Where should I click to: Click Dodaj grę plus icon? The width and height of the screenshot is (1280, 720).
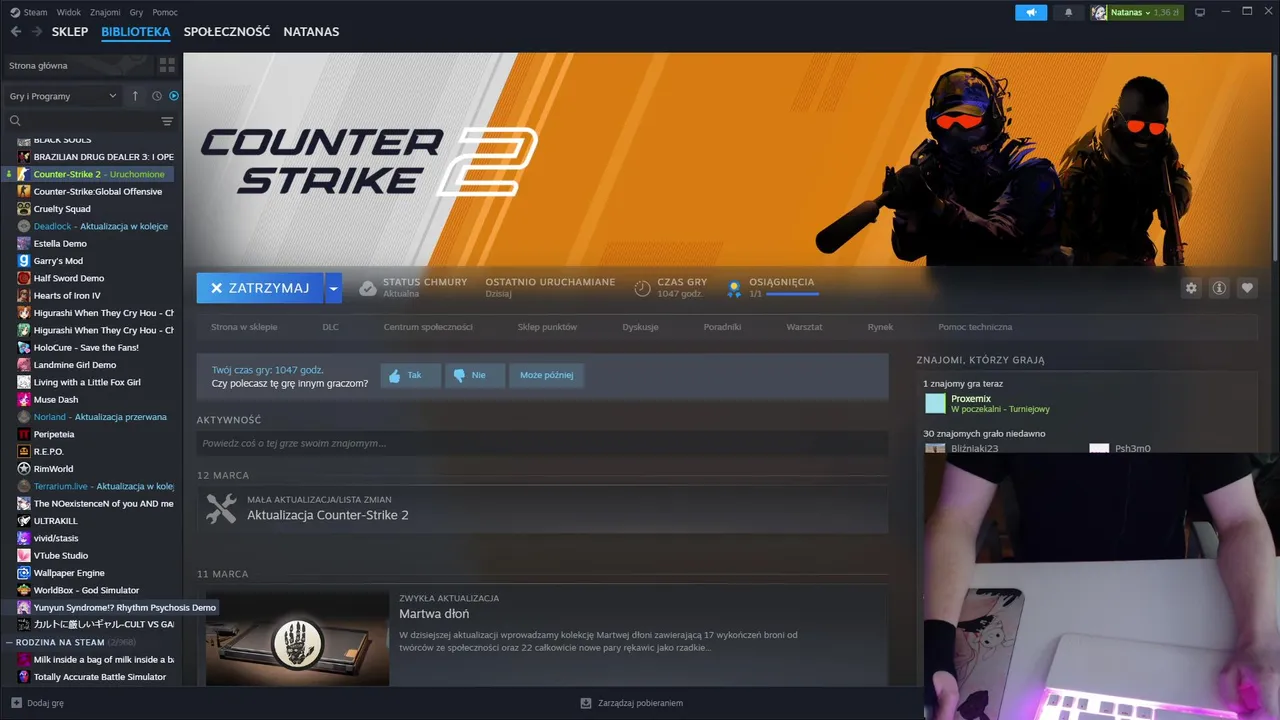16,703
